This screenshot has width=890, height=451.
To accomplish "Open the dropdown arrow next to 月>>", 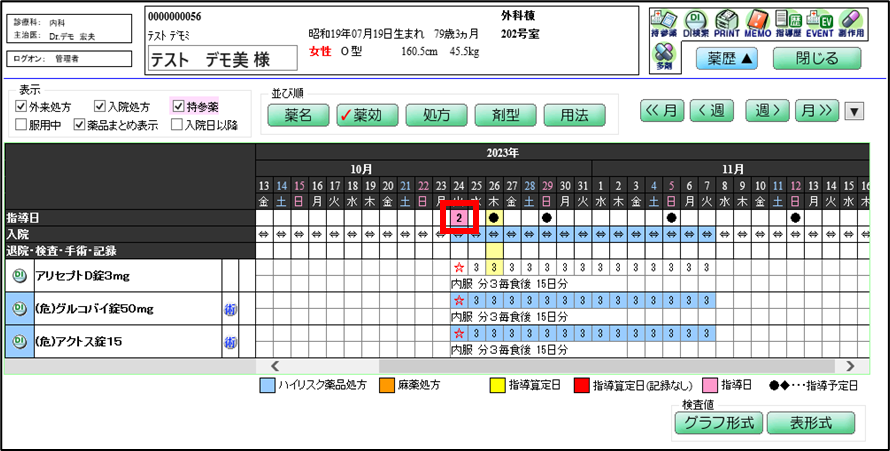I will [x=853, y=111].
